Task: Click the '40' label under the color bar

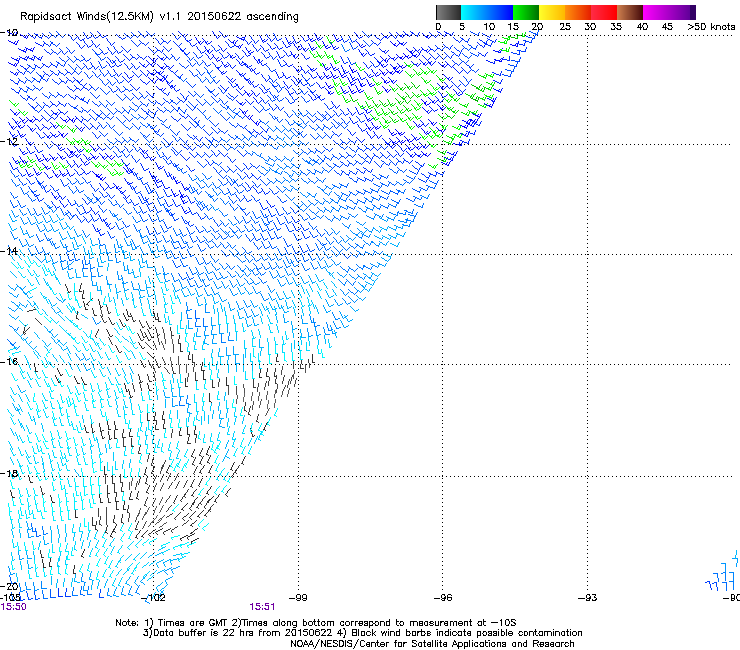Action: 642,27
